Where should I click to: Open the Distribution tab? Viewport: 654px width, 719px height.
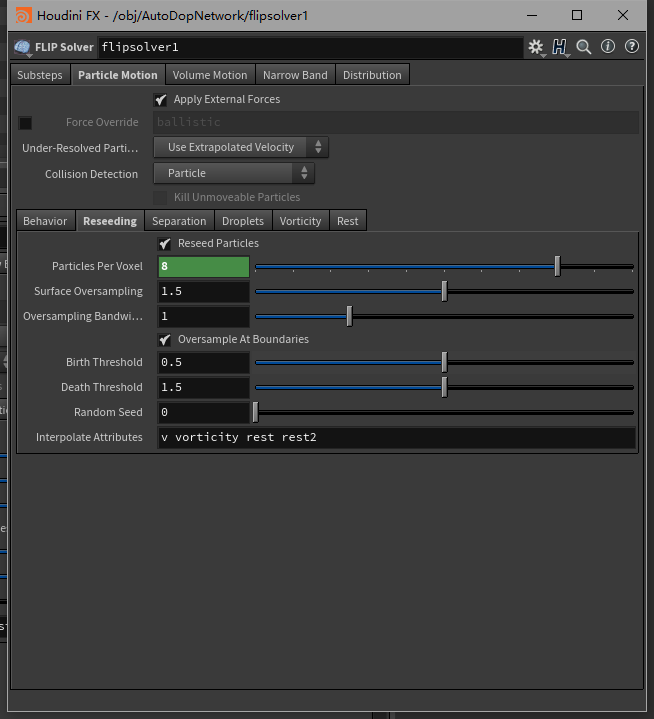(372, 75)
